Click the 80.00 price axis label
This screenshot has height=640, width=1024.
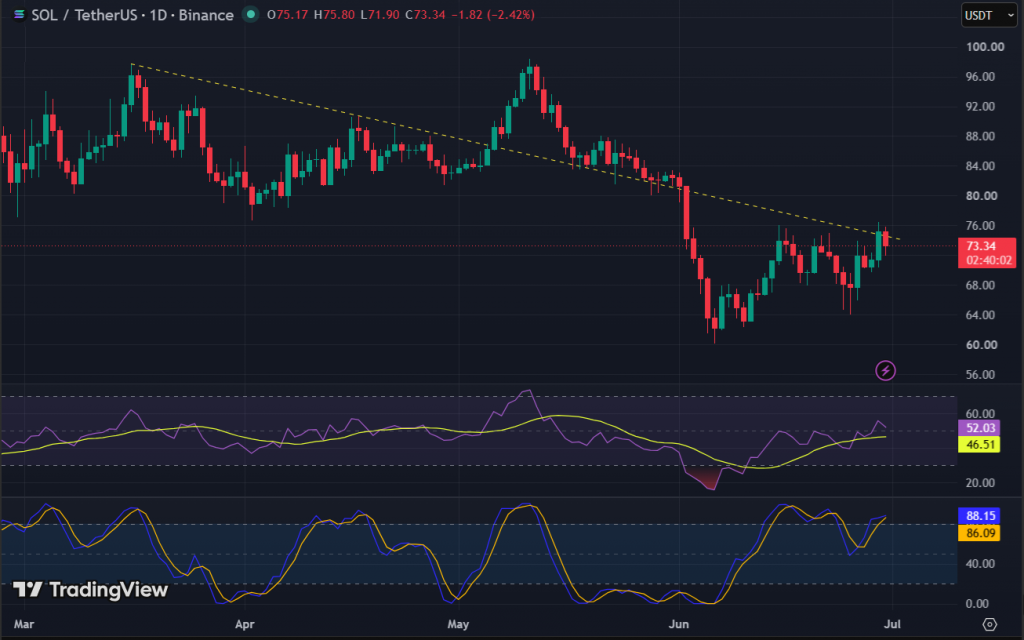[x=980, y=196]
